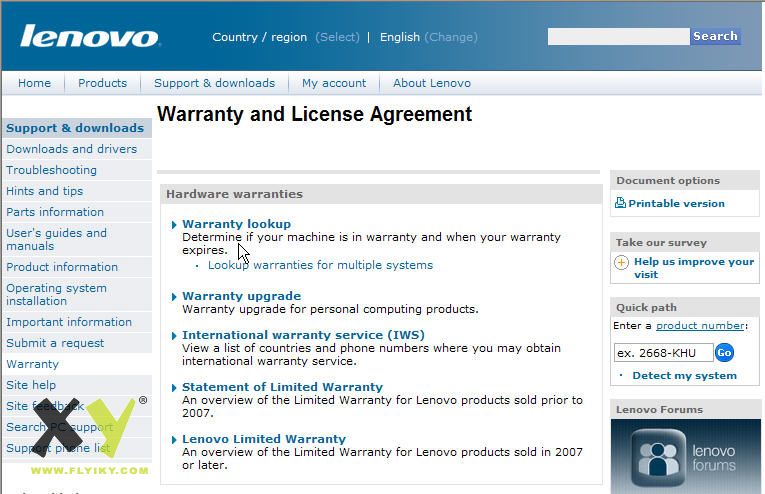Click the Change language link
The width and height of the screenshot is (765, 494).
451,37
